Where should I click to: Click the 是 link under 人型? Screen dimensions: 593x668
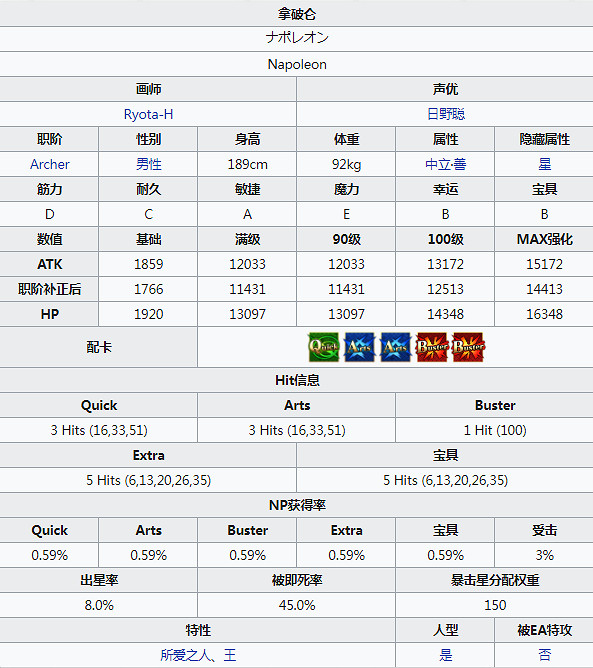click(x=446, y=655)
